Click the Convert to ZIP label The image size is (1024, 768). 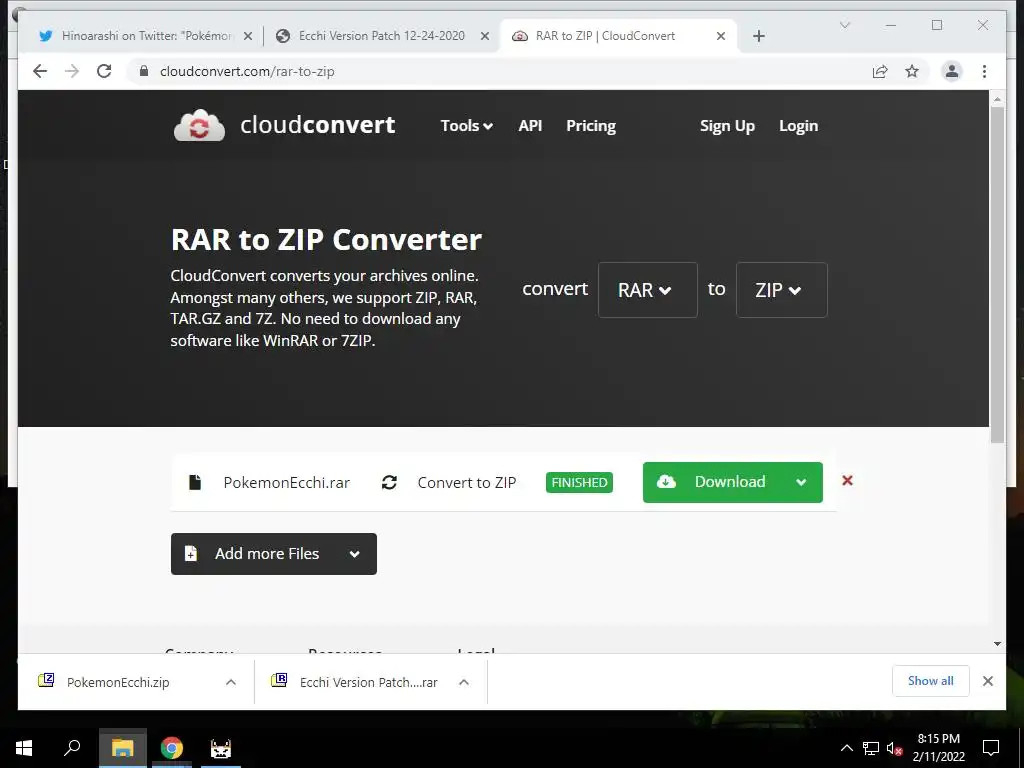click(467, 483)
